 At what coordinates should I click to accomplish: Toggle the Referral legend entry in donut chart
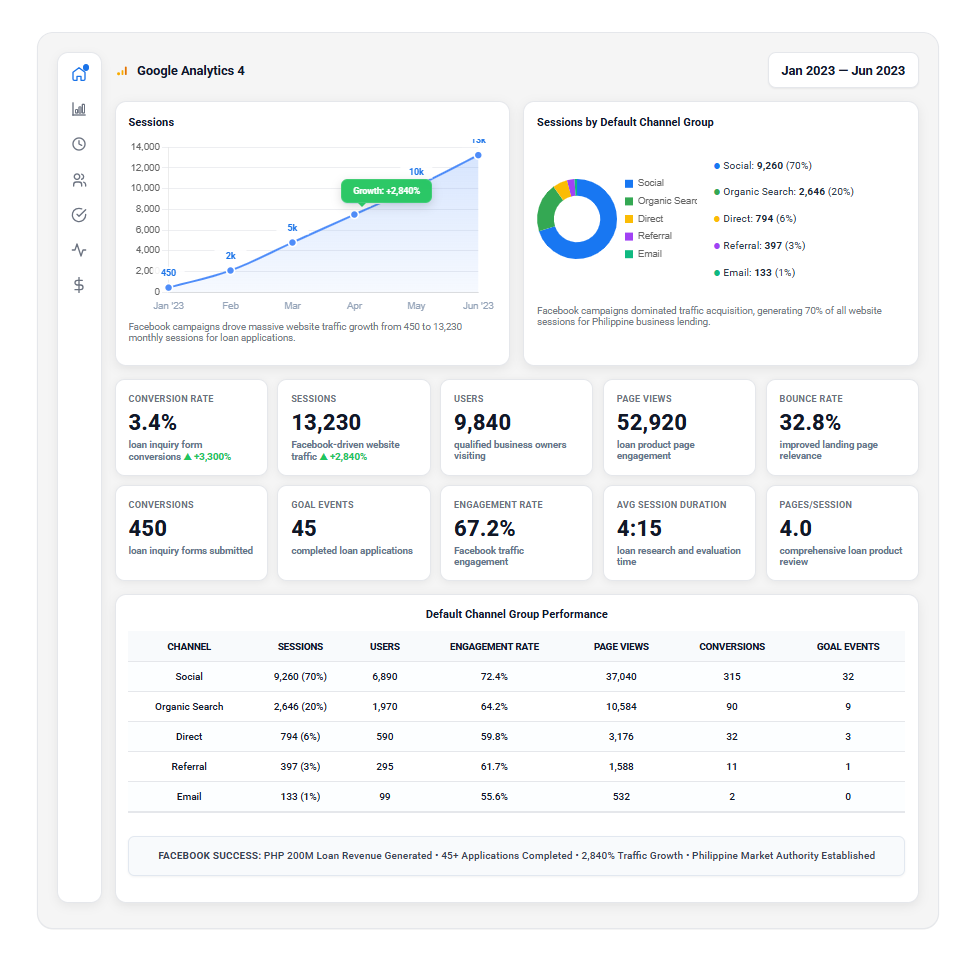[654, 236]
